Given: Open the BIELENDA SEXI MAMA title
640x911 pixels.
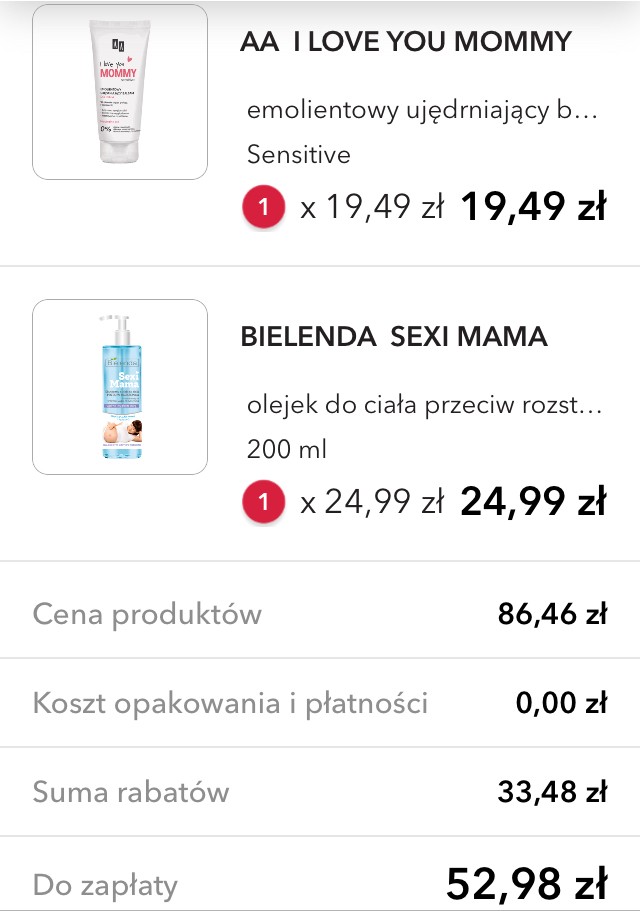Looking at the screenshot, I should coord(394,337).
